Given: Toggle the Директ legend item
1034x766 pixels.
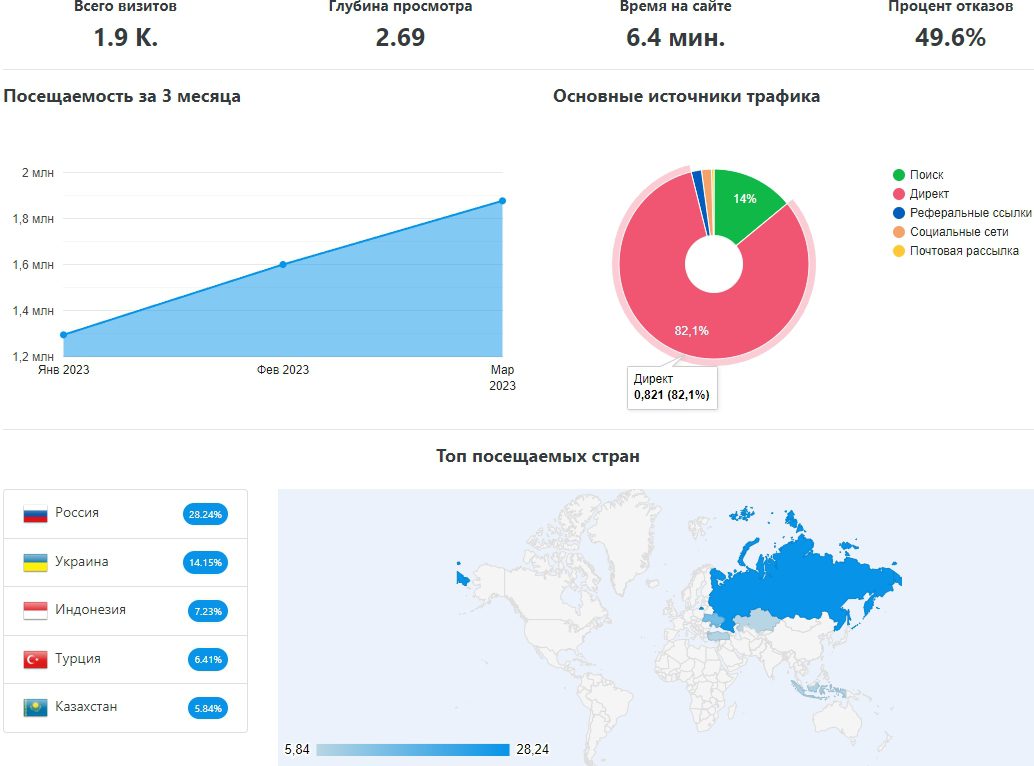Looking at the screenshot, I should coord(921,194).
